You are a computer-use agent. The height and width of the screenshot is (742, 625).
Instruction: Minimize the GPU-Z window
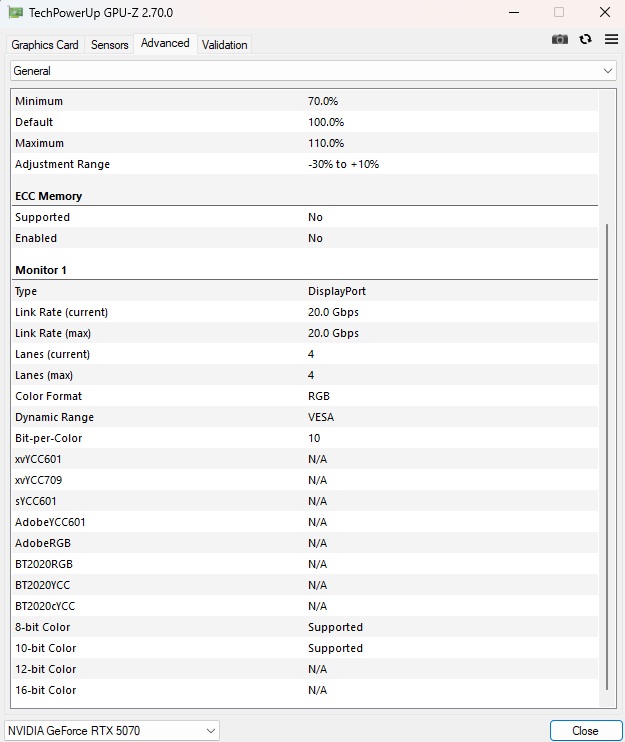click(x=514, y=13)
